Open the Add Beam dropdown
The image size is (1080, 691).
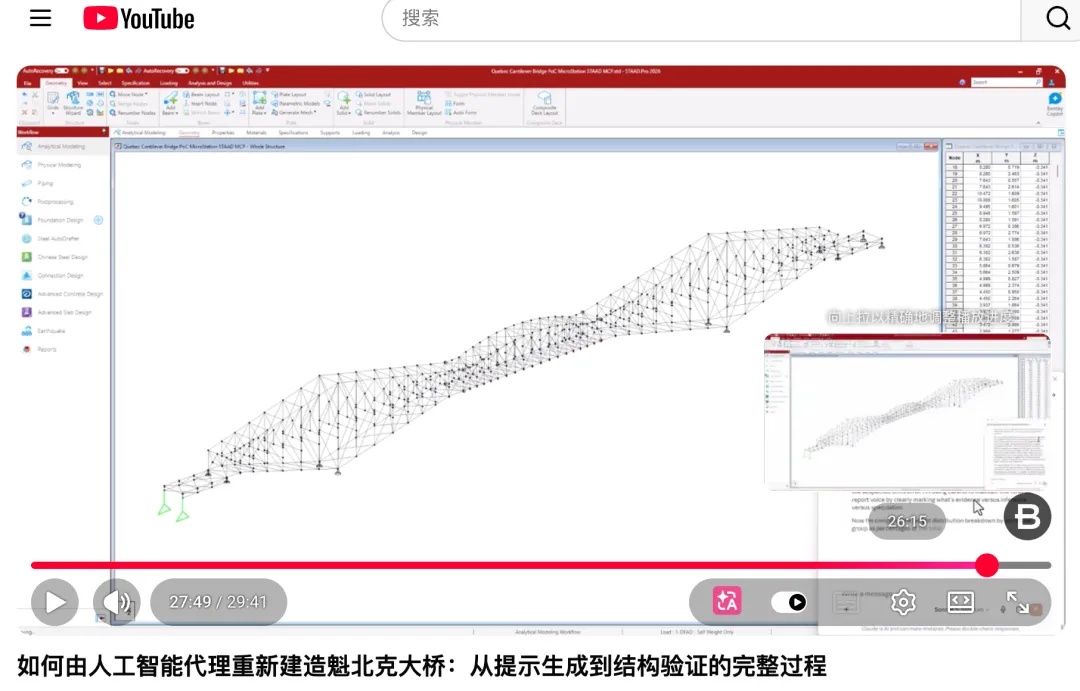170,103
